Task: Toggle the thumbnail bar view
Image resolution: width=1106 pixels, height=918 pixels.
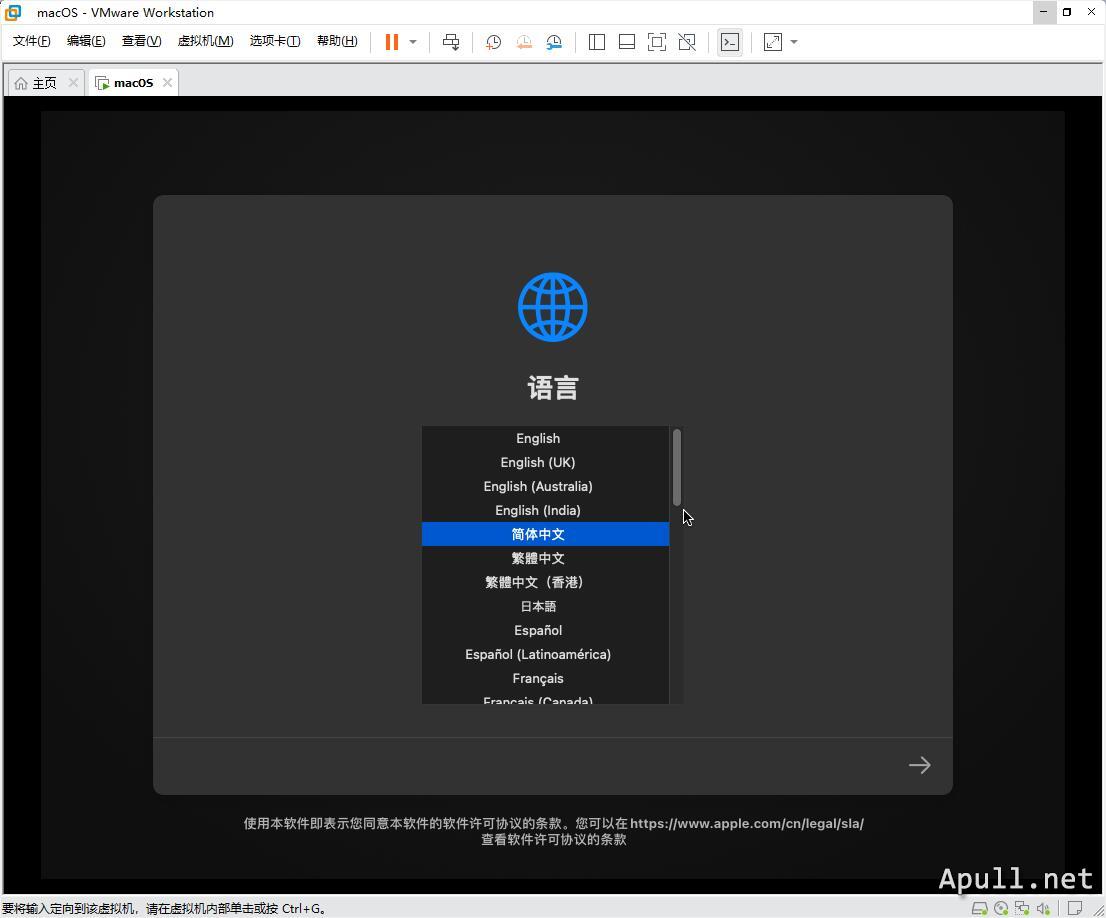Action: click(626, 42)
